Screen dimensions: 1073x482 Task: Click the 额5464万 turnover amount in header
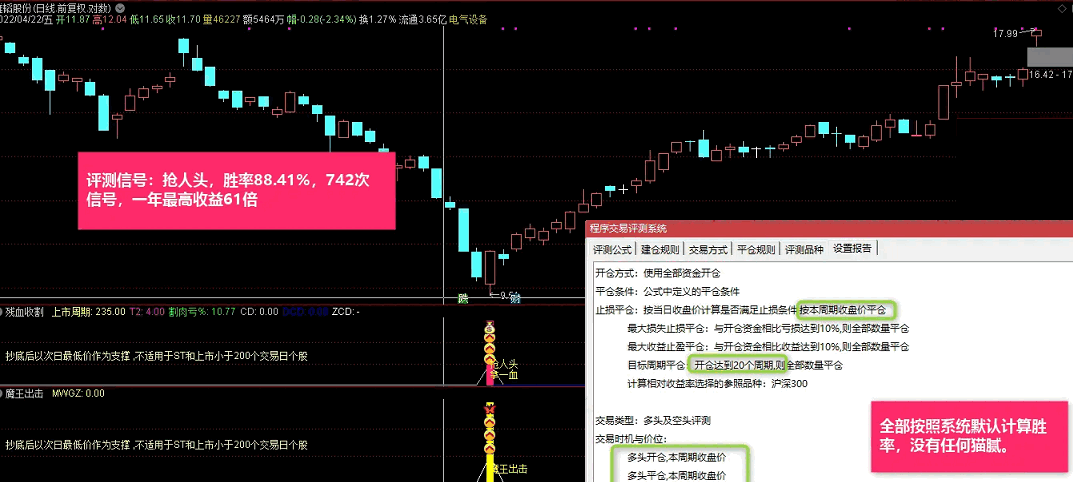pyautogui.click(x=263, y=19)
